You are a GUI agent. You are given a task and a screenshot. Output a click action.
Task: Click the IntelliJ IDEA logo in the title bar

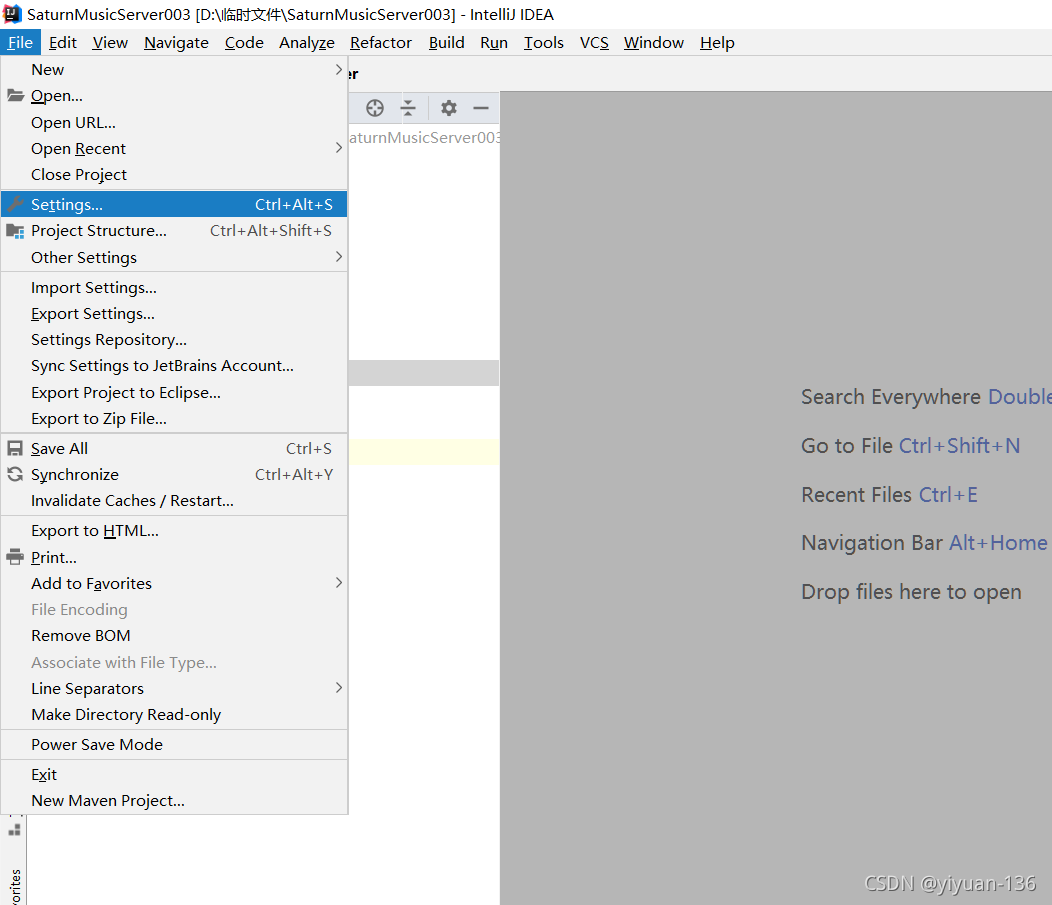(12, 14)
